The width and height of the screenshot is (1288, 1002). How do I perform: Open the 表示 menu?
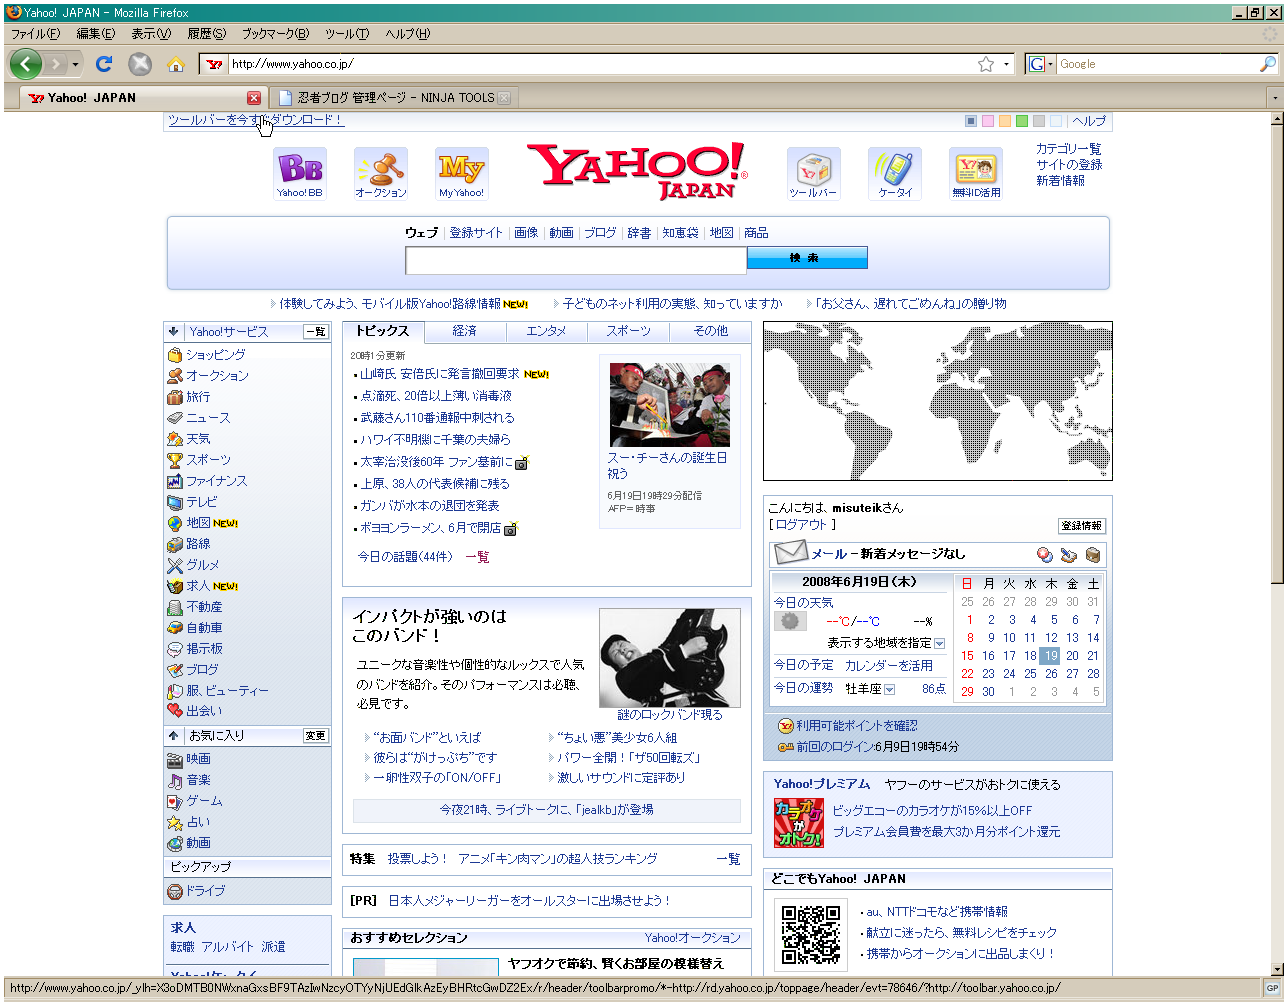click(x=150, y=33)
